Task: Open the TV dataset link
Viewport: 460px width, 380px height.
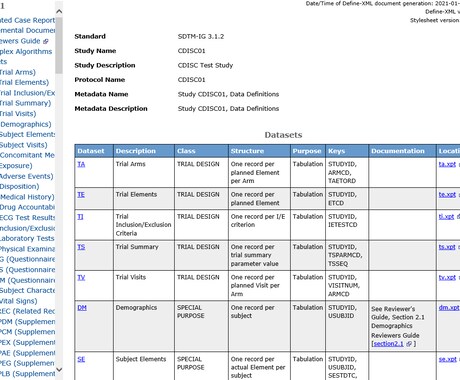Action: coord(81,277)
